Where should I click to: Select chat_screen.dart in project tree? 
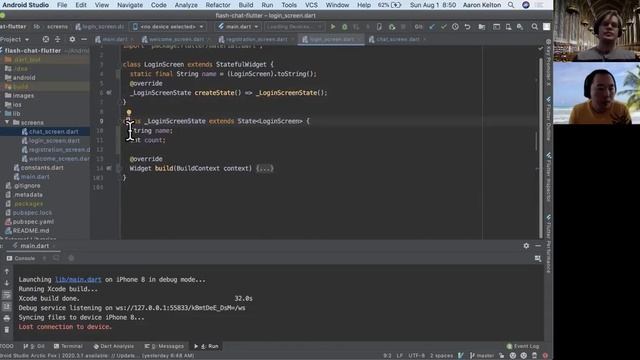click(x=53, y=131)
